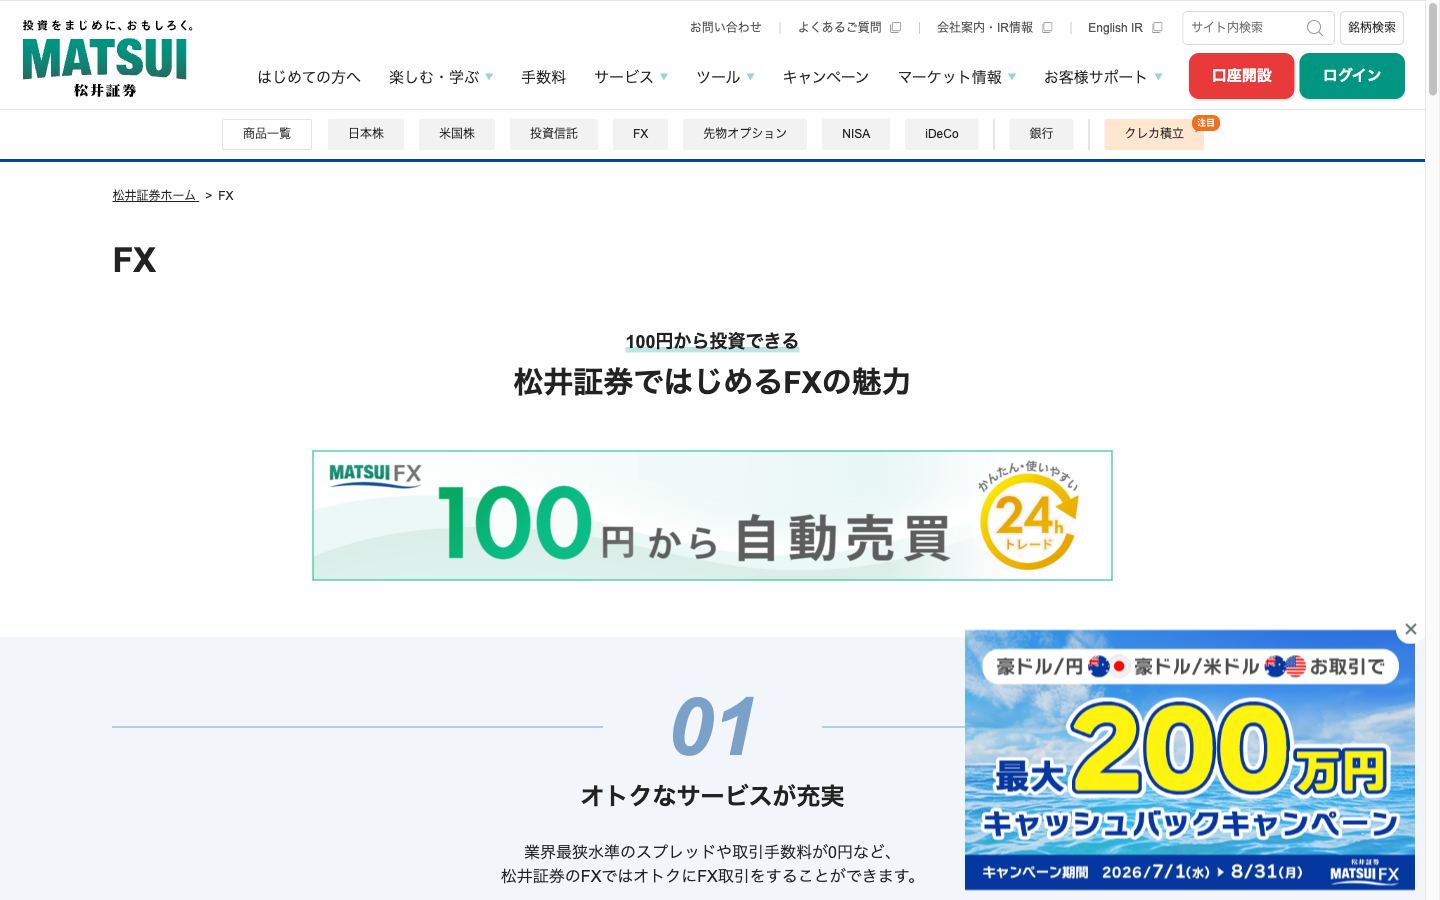This screenshot has height=900, width=1440.
Task: Expand the サービス dropdown menu
Action: (631, 77)
